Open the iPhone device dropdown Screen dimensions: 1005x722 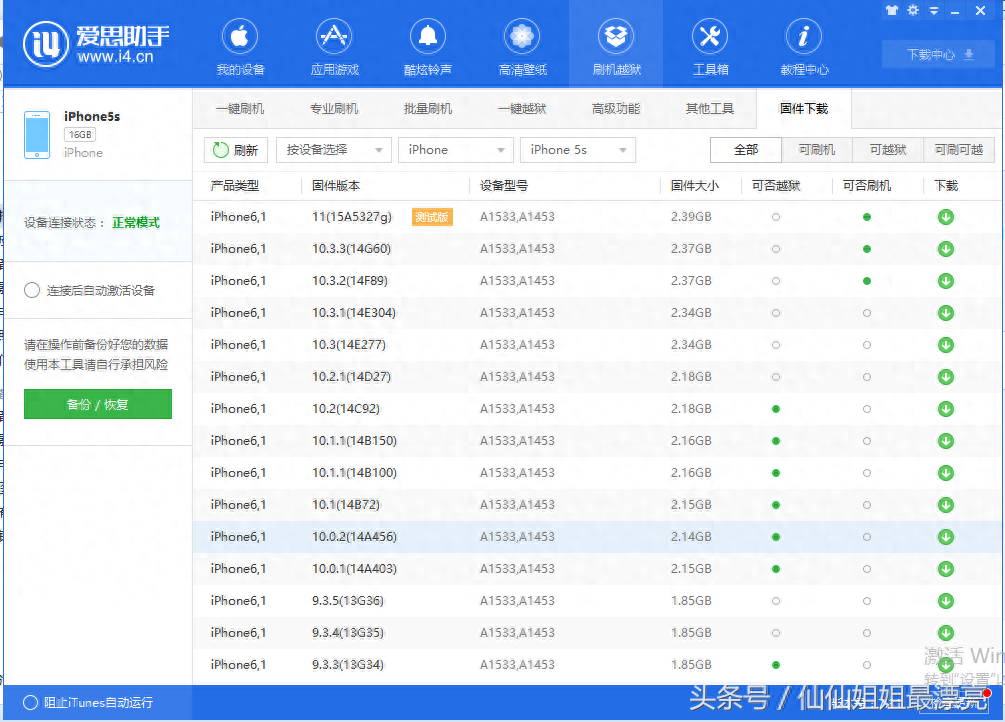[455, 149]
